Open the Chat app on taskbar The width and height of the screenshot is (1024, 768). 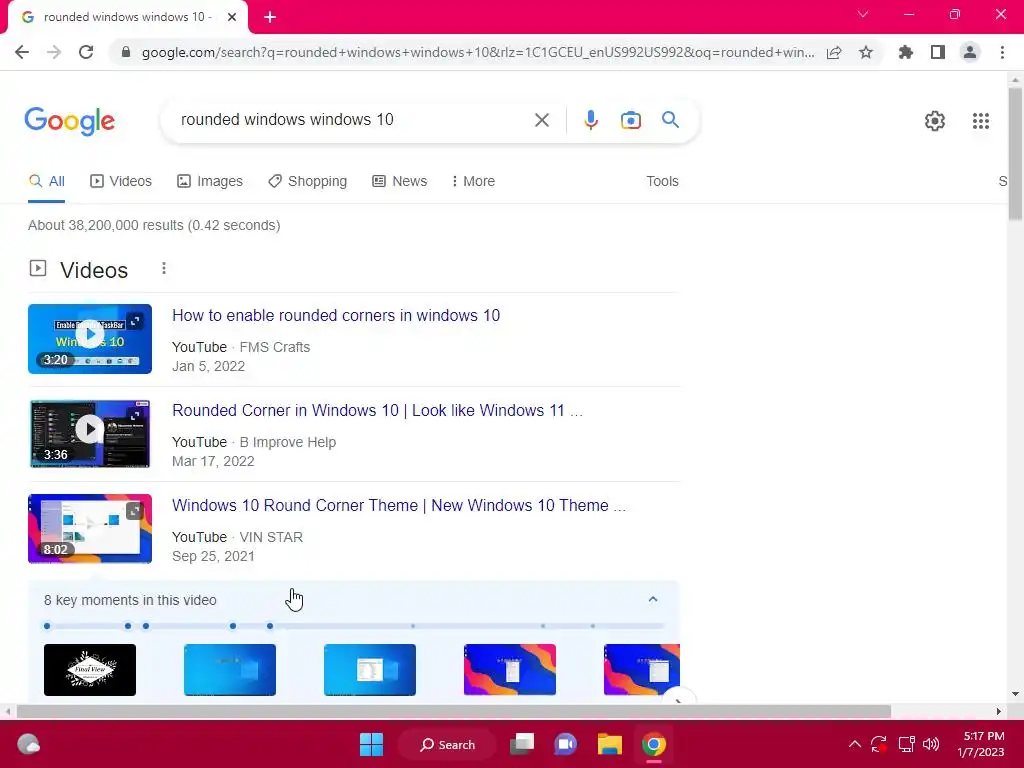[566, 744]
